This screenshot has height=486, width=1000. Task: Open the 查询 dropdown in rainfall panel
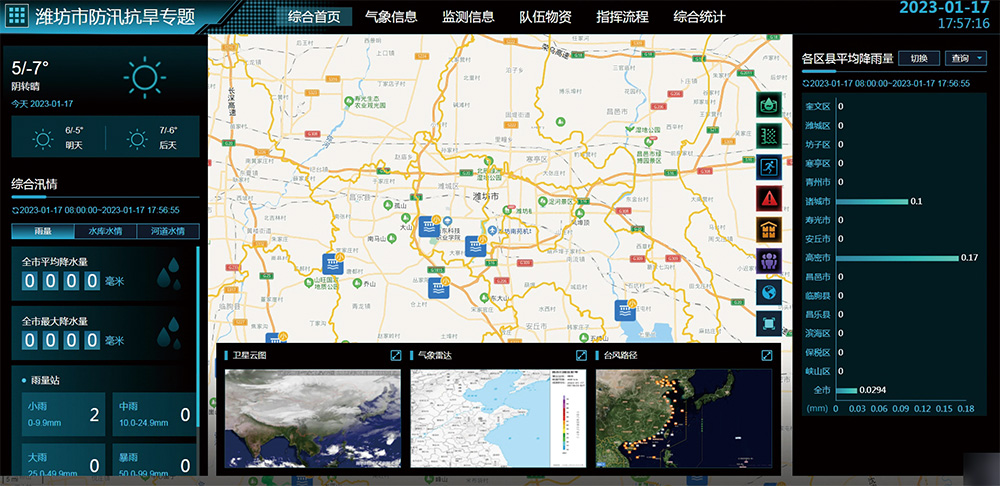[966, 58]
